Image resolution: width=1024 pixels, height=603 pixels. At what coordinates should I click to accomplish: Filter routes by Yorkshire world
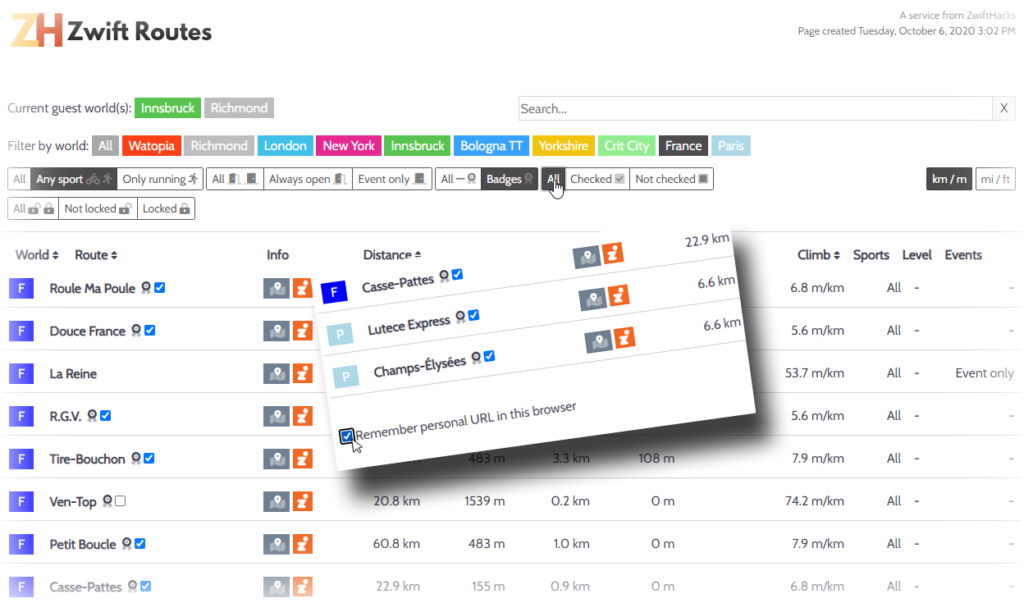[563, 146]
